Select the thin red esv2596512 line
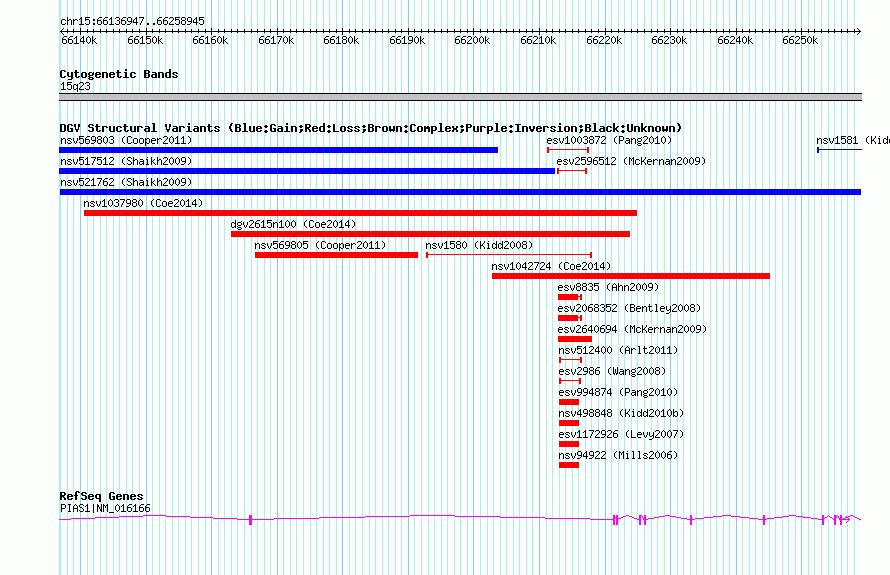 pos(572,171)
